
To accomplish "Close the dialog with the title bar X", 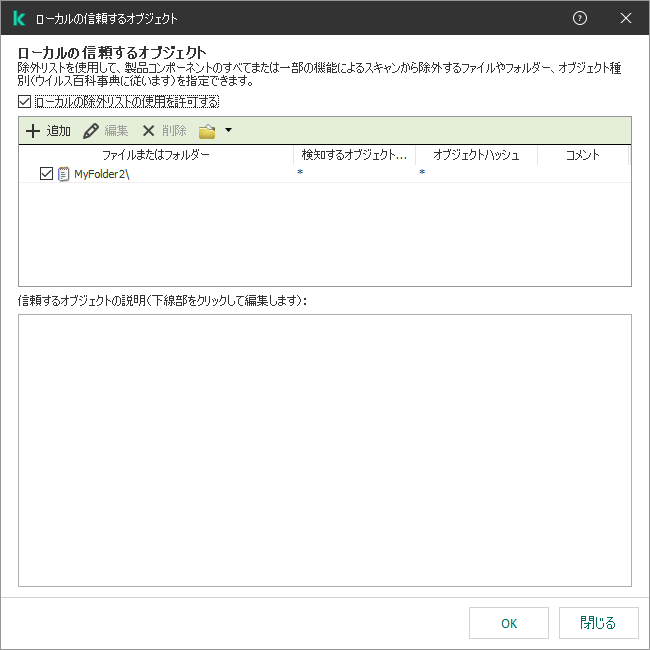I will pos(626,18).
